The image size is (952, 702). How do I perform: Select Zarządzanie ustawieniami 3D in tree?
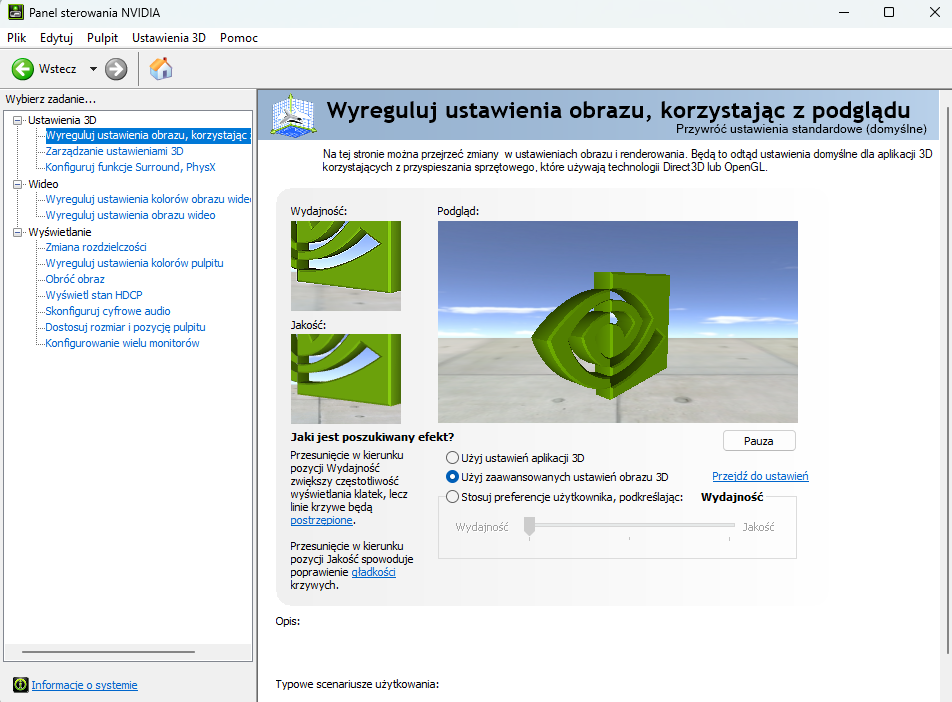pyautogui.click(x=114, y=151)
